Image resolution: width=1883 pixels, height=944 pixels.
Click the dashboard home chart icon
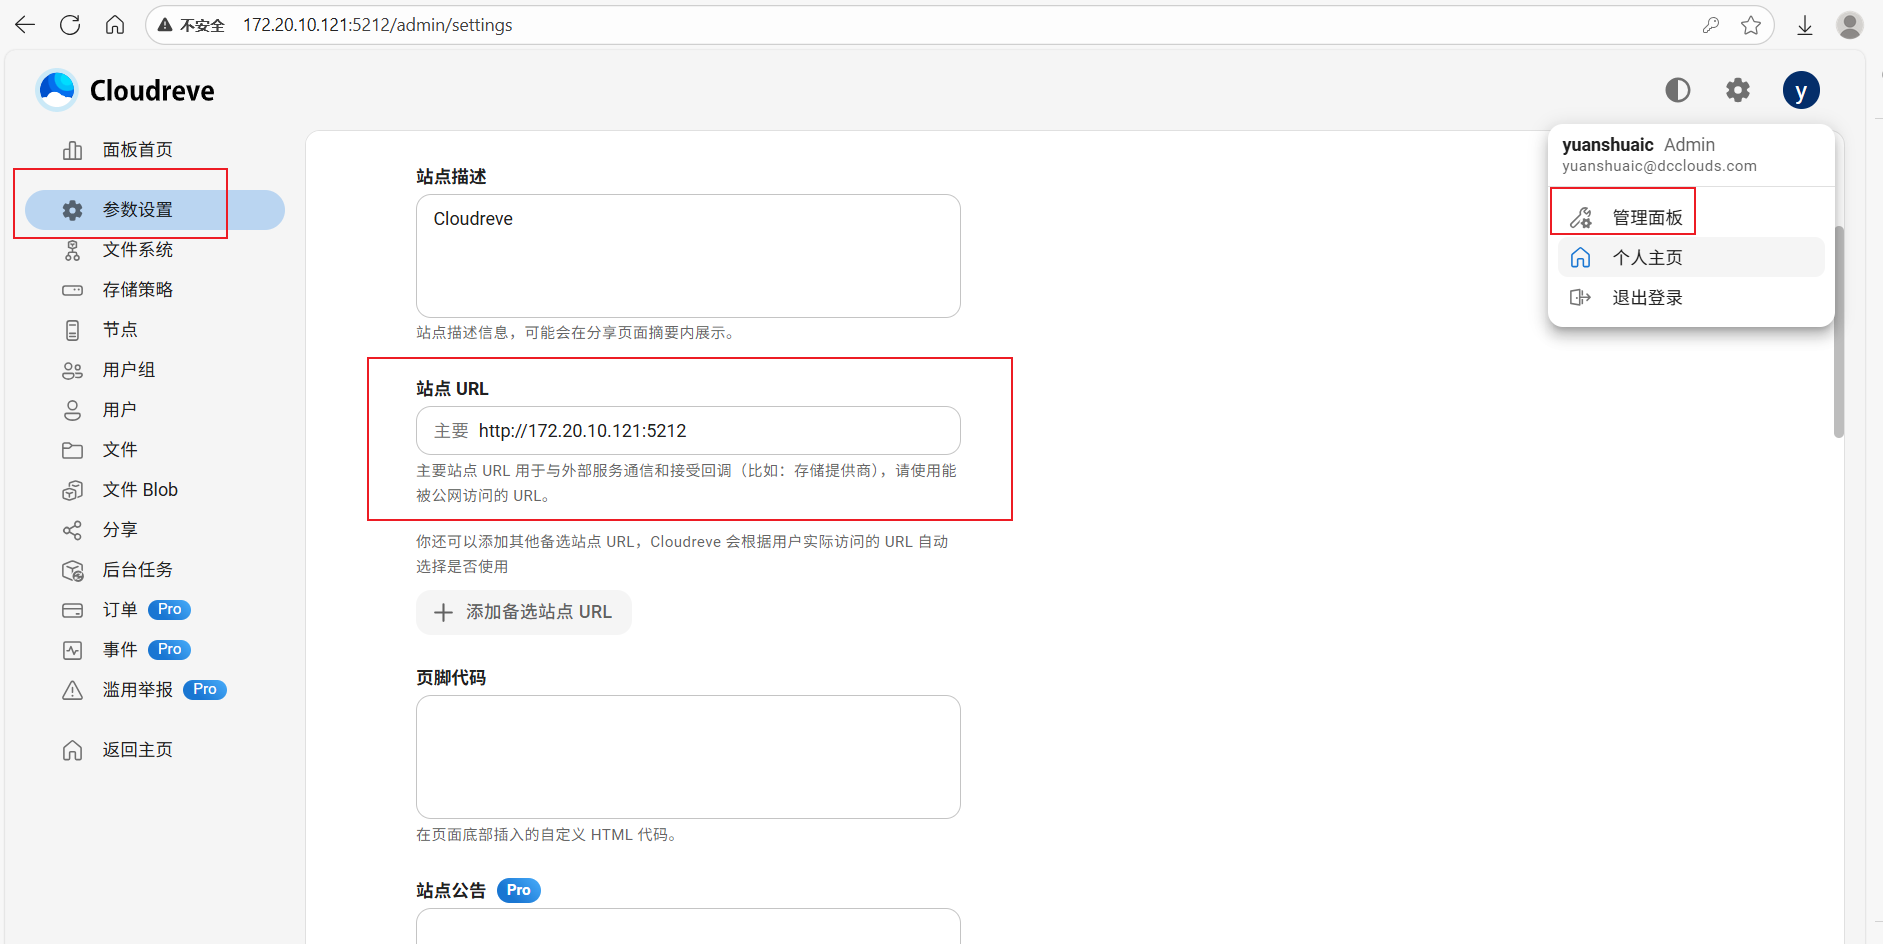tap(73, 150)
